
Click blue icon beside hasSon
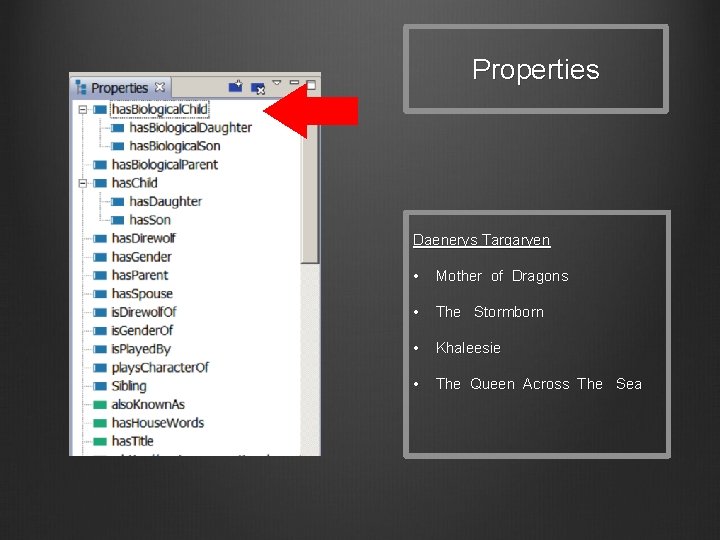pos(118,220)
